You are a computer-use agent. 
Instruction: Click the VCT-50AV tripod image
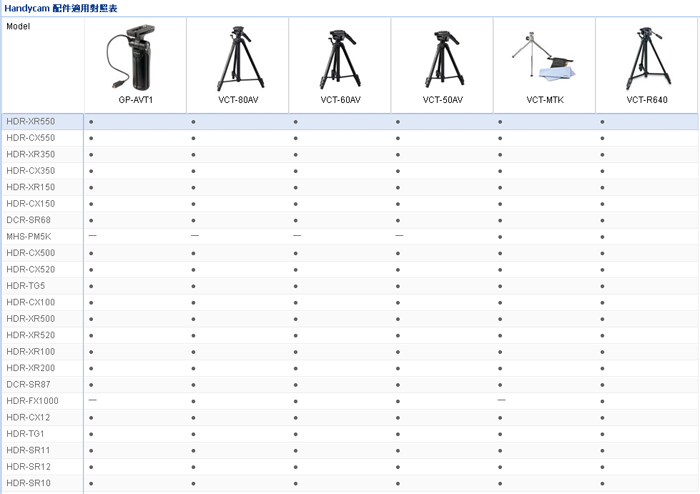tap(444, 59)
